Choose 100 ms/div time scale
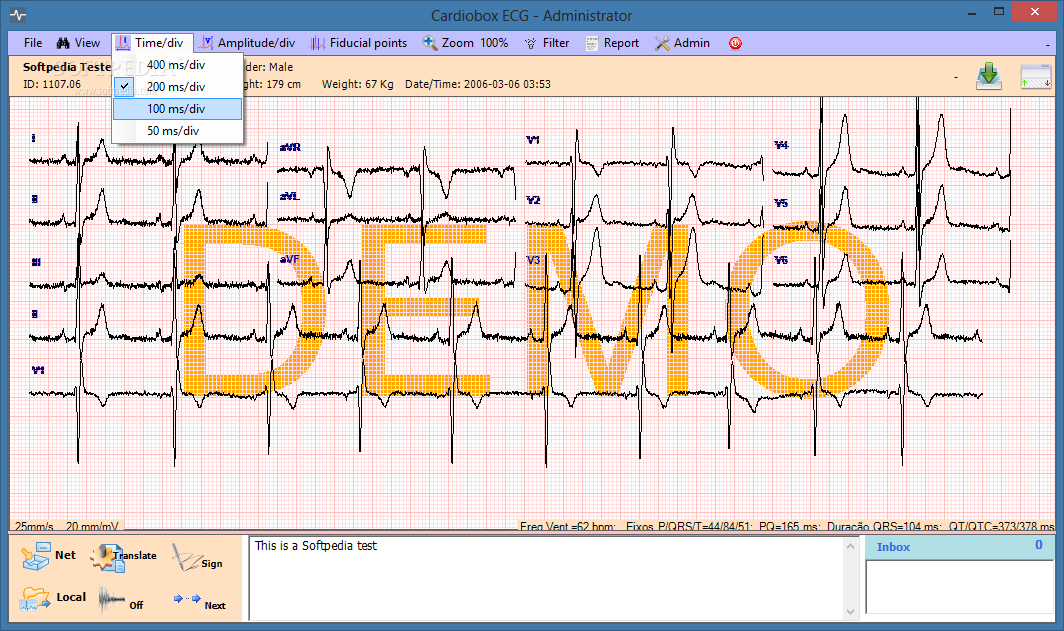The height and width of the screenshot is (631, 1064). coord(177,109)
